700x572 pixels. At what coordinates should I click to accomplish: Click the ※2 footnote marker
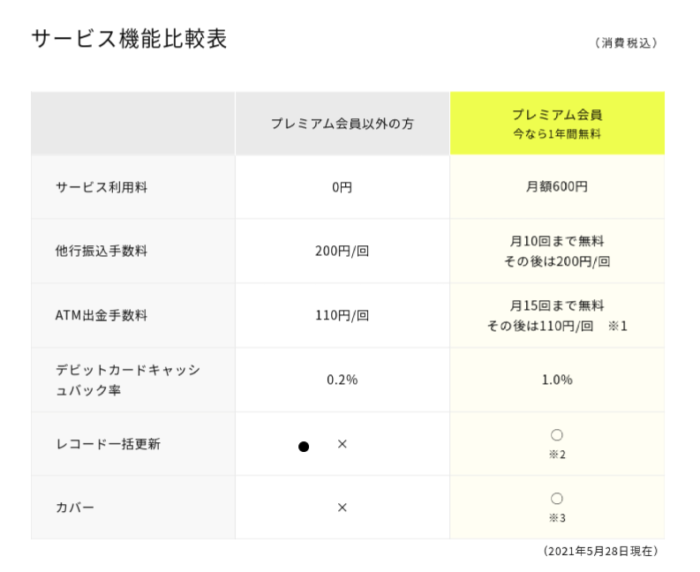pyautogui.click(x=557, y=455)
